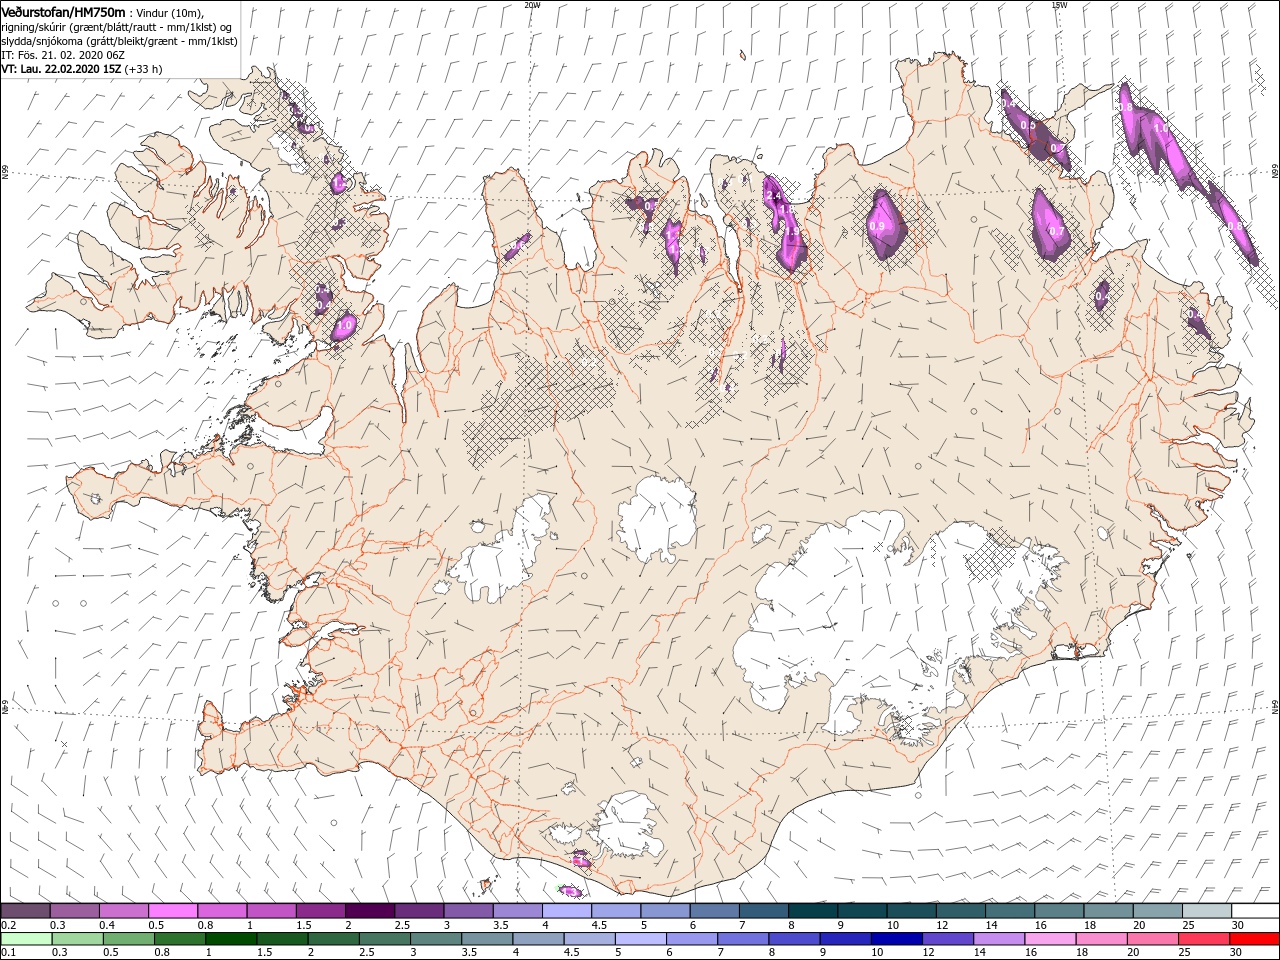
Task: Pick the bright red rain swatch after 30
Action: click(x=1256, y=938)
